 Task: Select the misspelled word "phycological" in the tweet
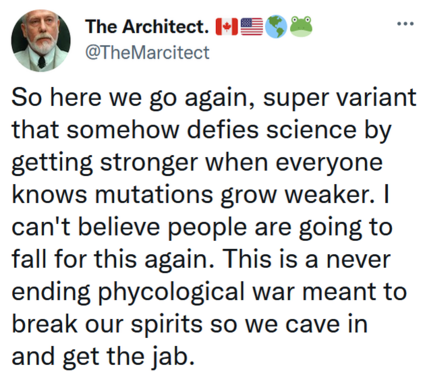click(x=171, y=292)
